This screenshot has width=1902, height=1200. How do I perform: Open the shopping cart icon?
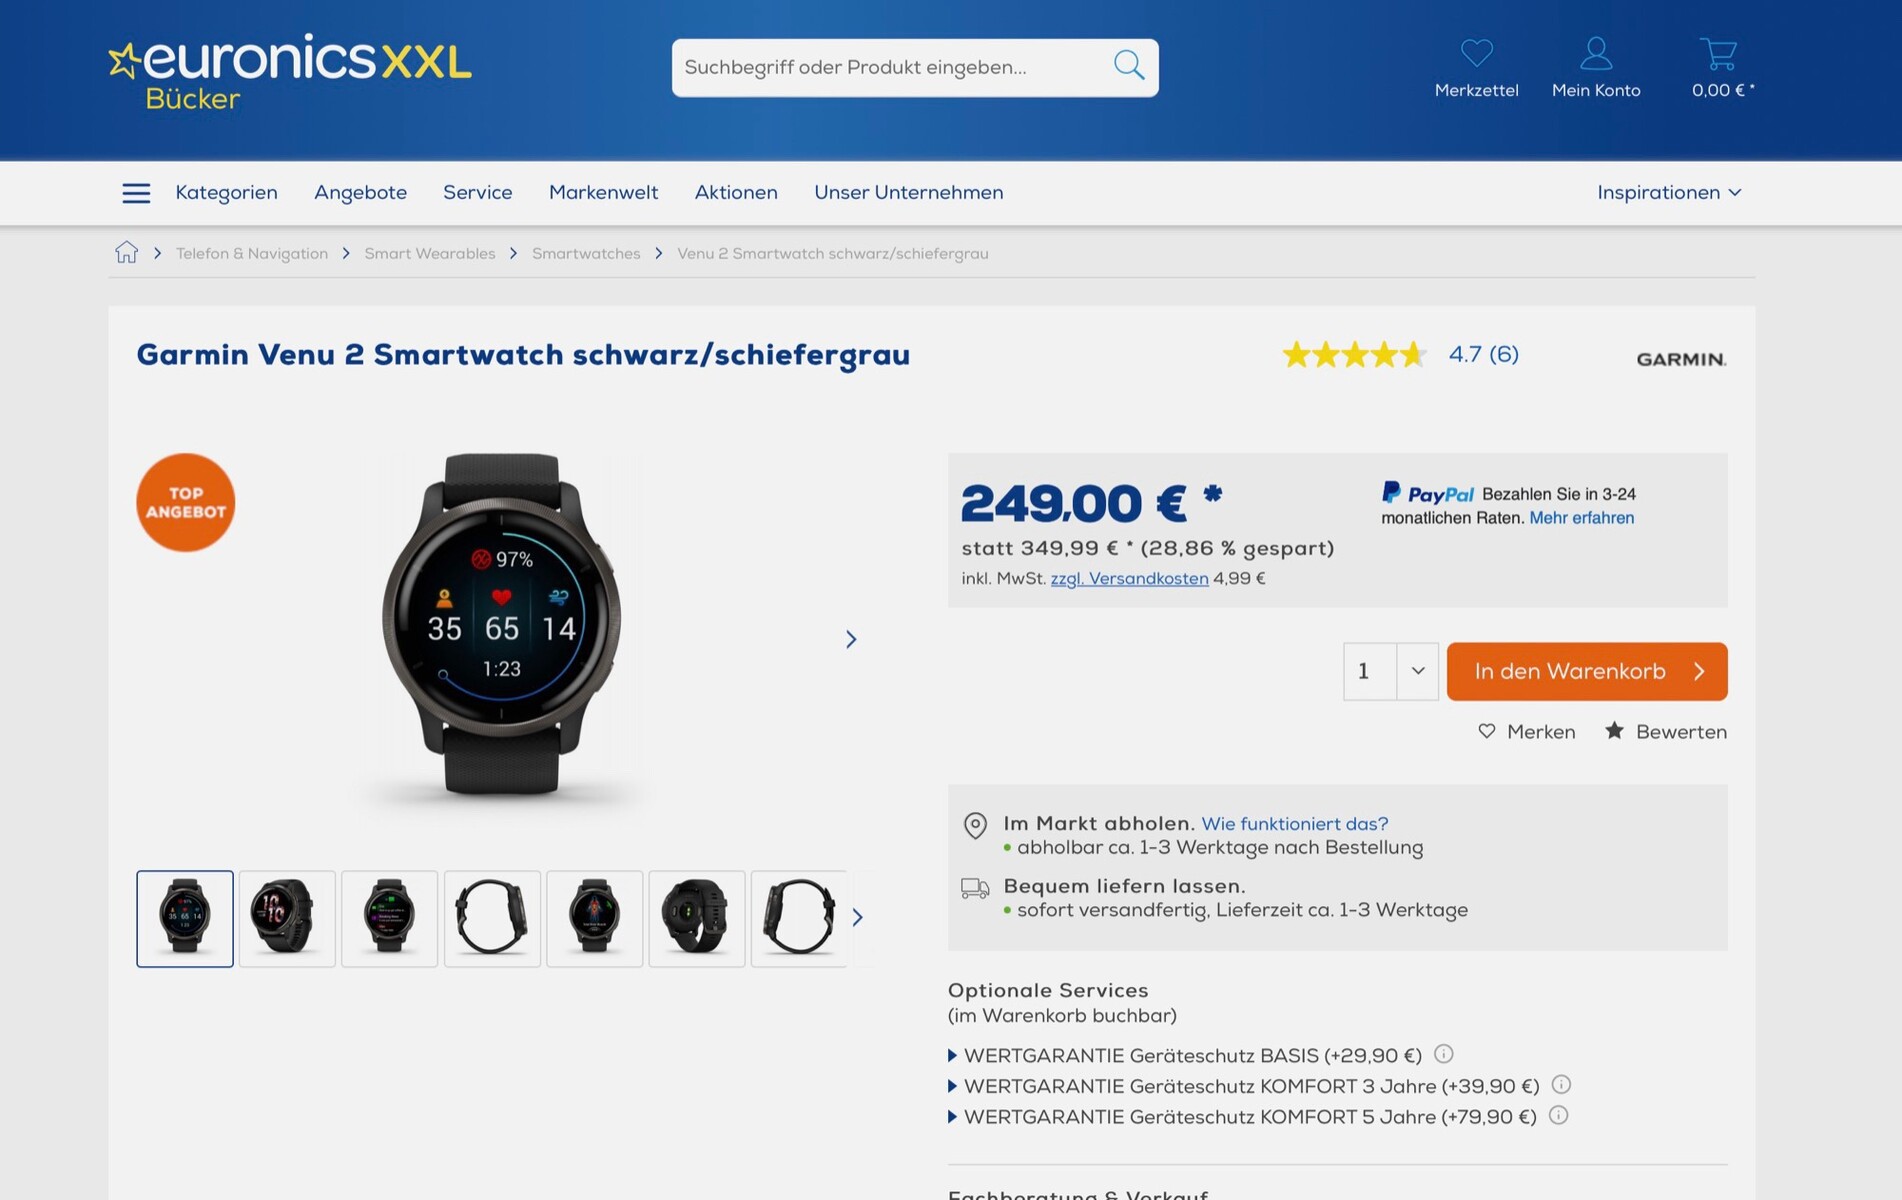(1718, 53)
